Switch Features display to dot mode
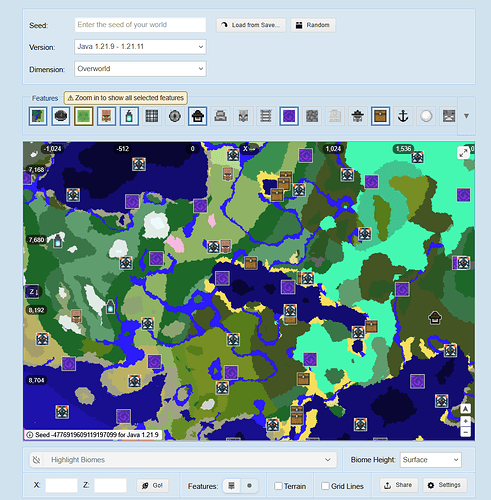The height and width of the screenshot is (500, 491). click(249, 486)
